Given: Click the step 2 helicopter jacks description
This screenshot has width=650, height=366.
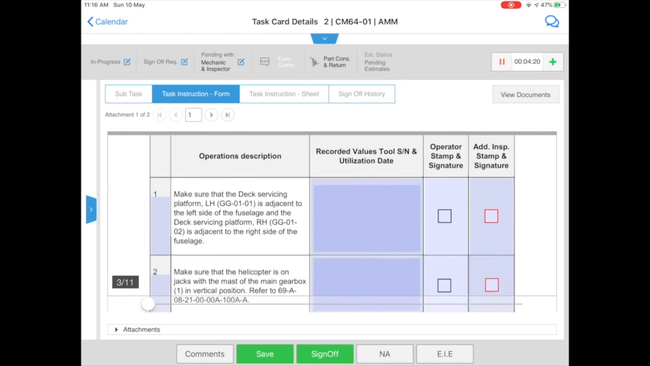Looking at the screenshot, I should click(x=240, y=286).
